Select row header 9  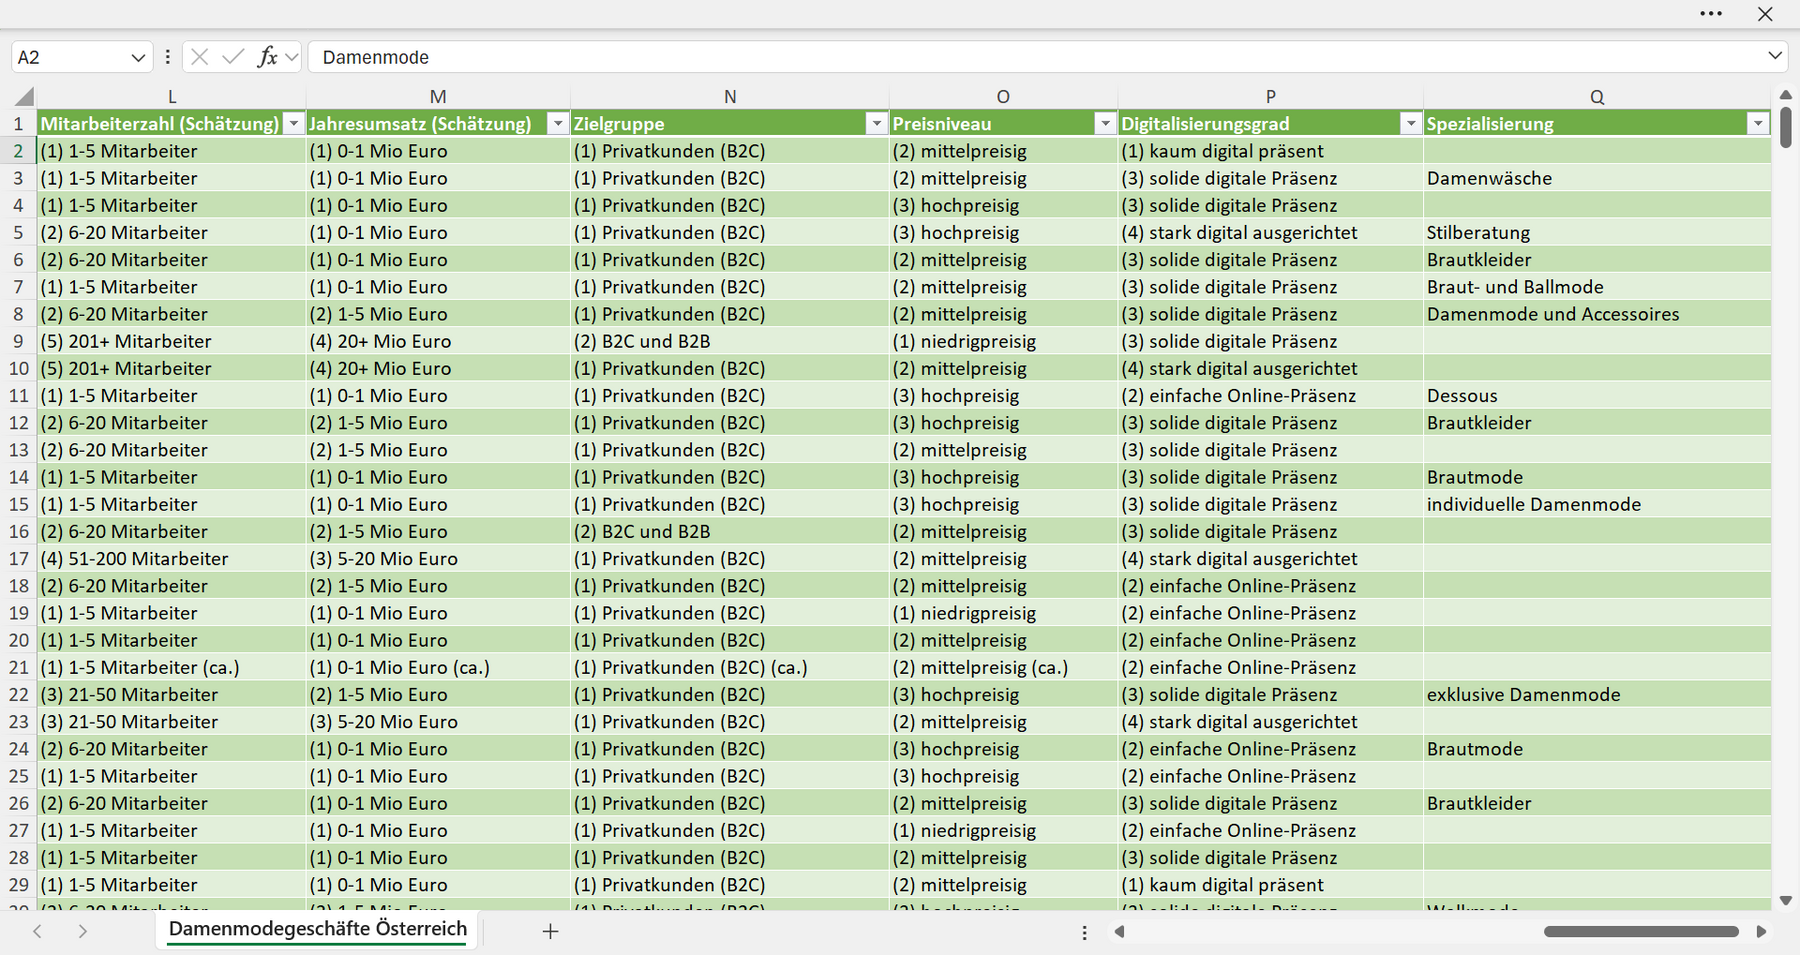(x=18, y=341)
